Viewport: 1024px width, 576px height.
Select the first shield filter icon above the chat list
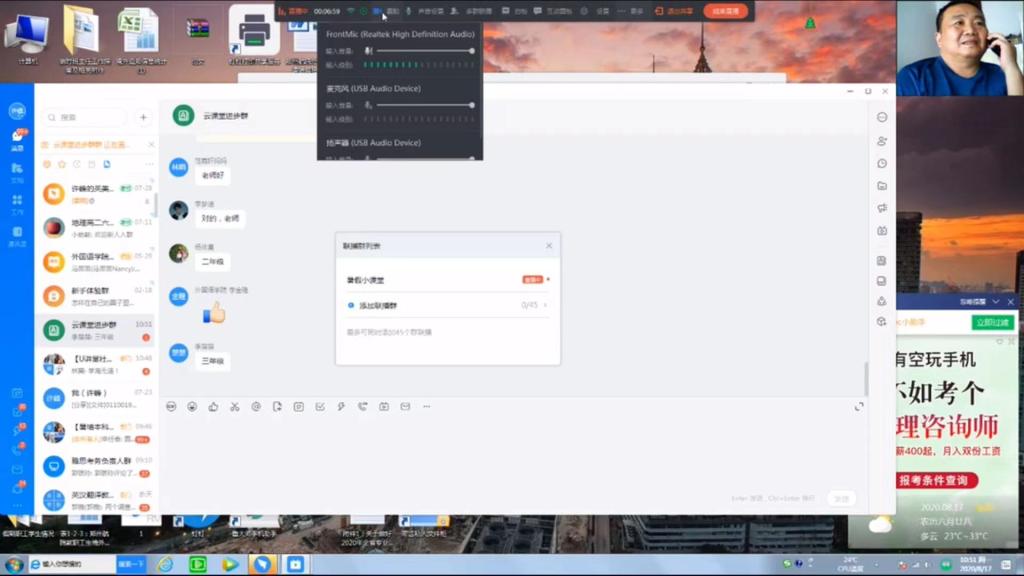click(x=47, y=164)
